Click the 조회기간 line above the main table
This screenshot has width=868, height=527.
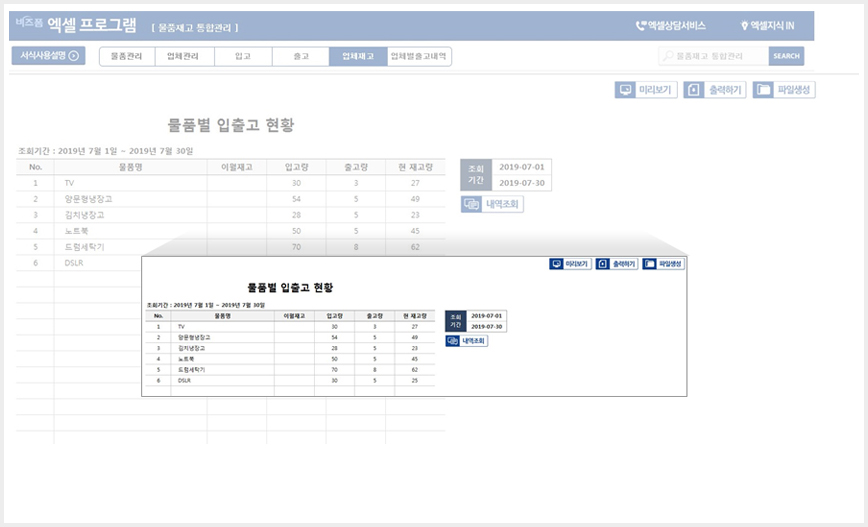[x=106, y=151]
